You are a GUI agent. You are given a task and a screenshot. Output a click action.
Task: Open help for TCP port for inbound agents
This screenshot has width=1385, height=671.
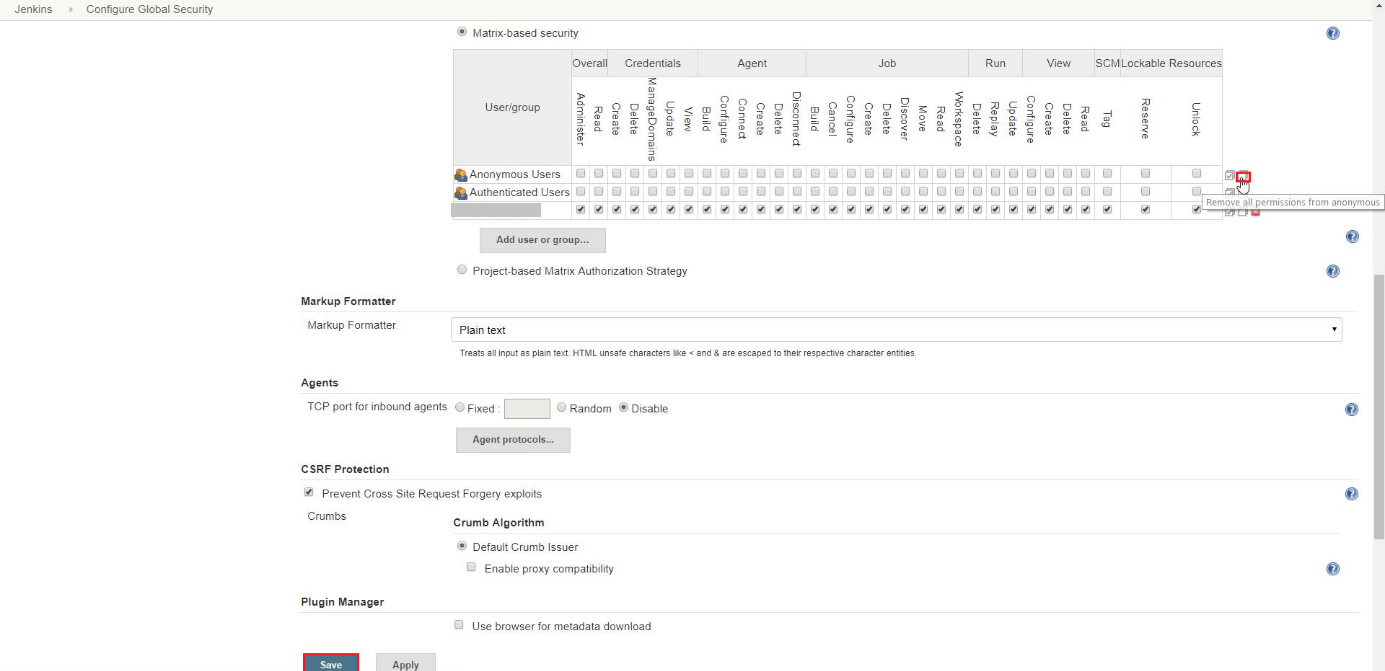(x=1351, y=409)
